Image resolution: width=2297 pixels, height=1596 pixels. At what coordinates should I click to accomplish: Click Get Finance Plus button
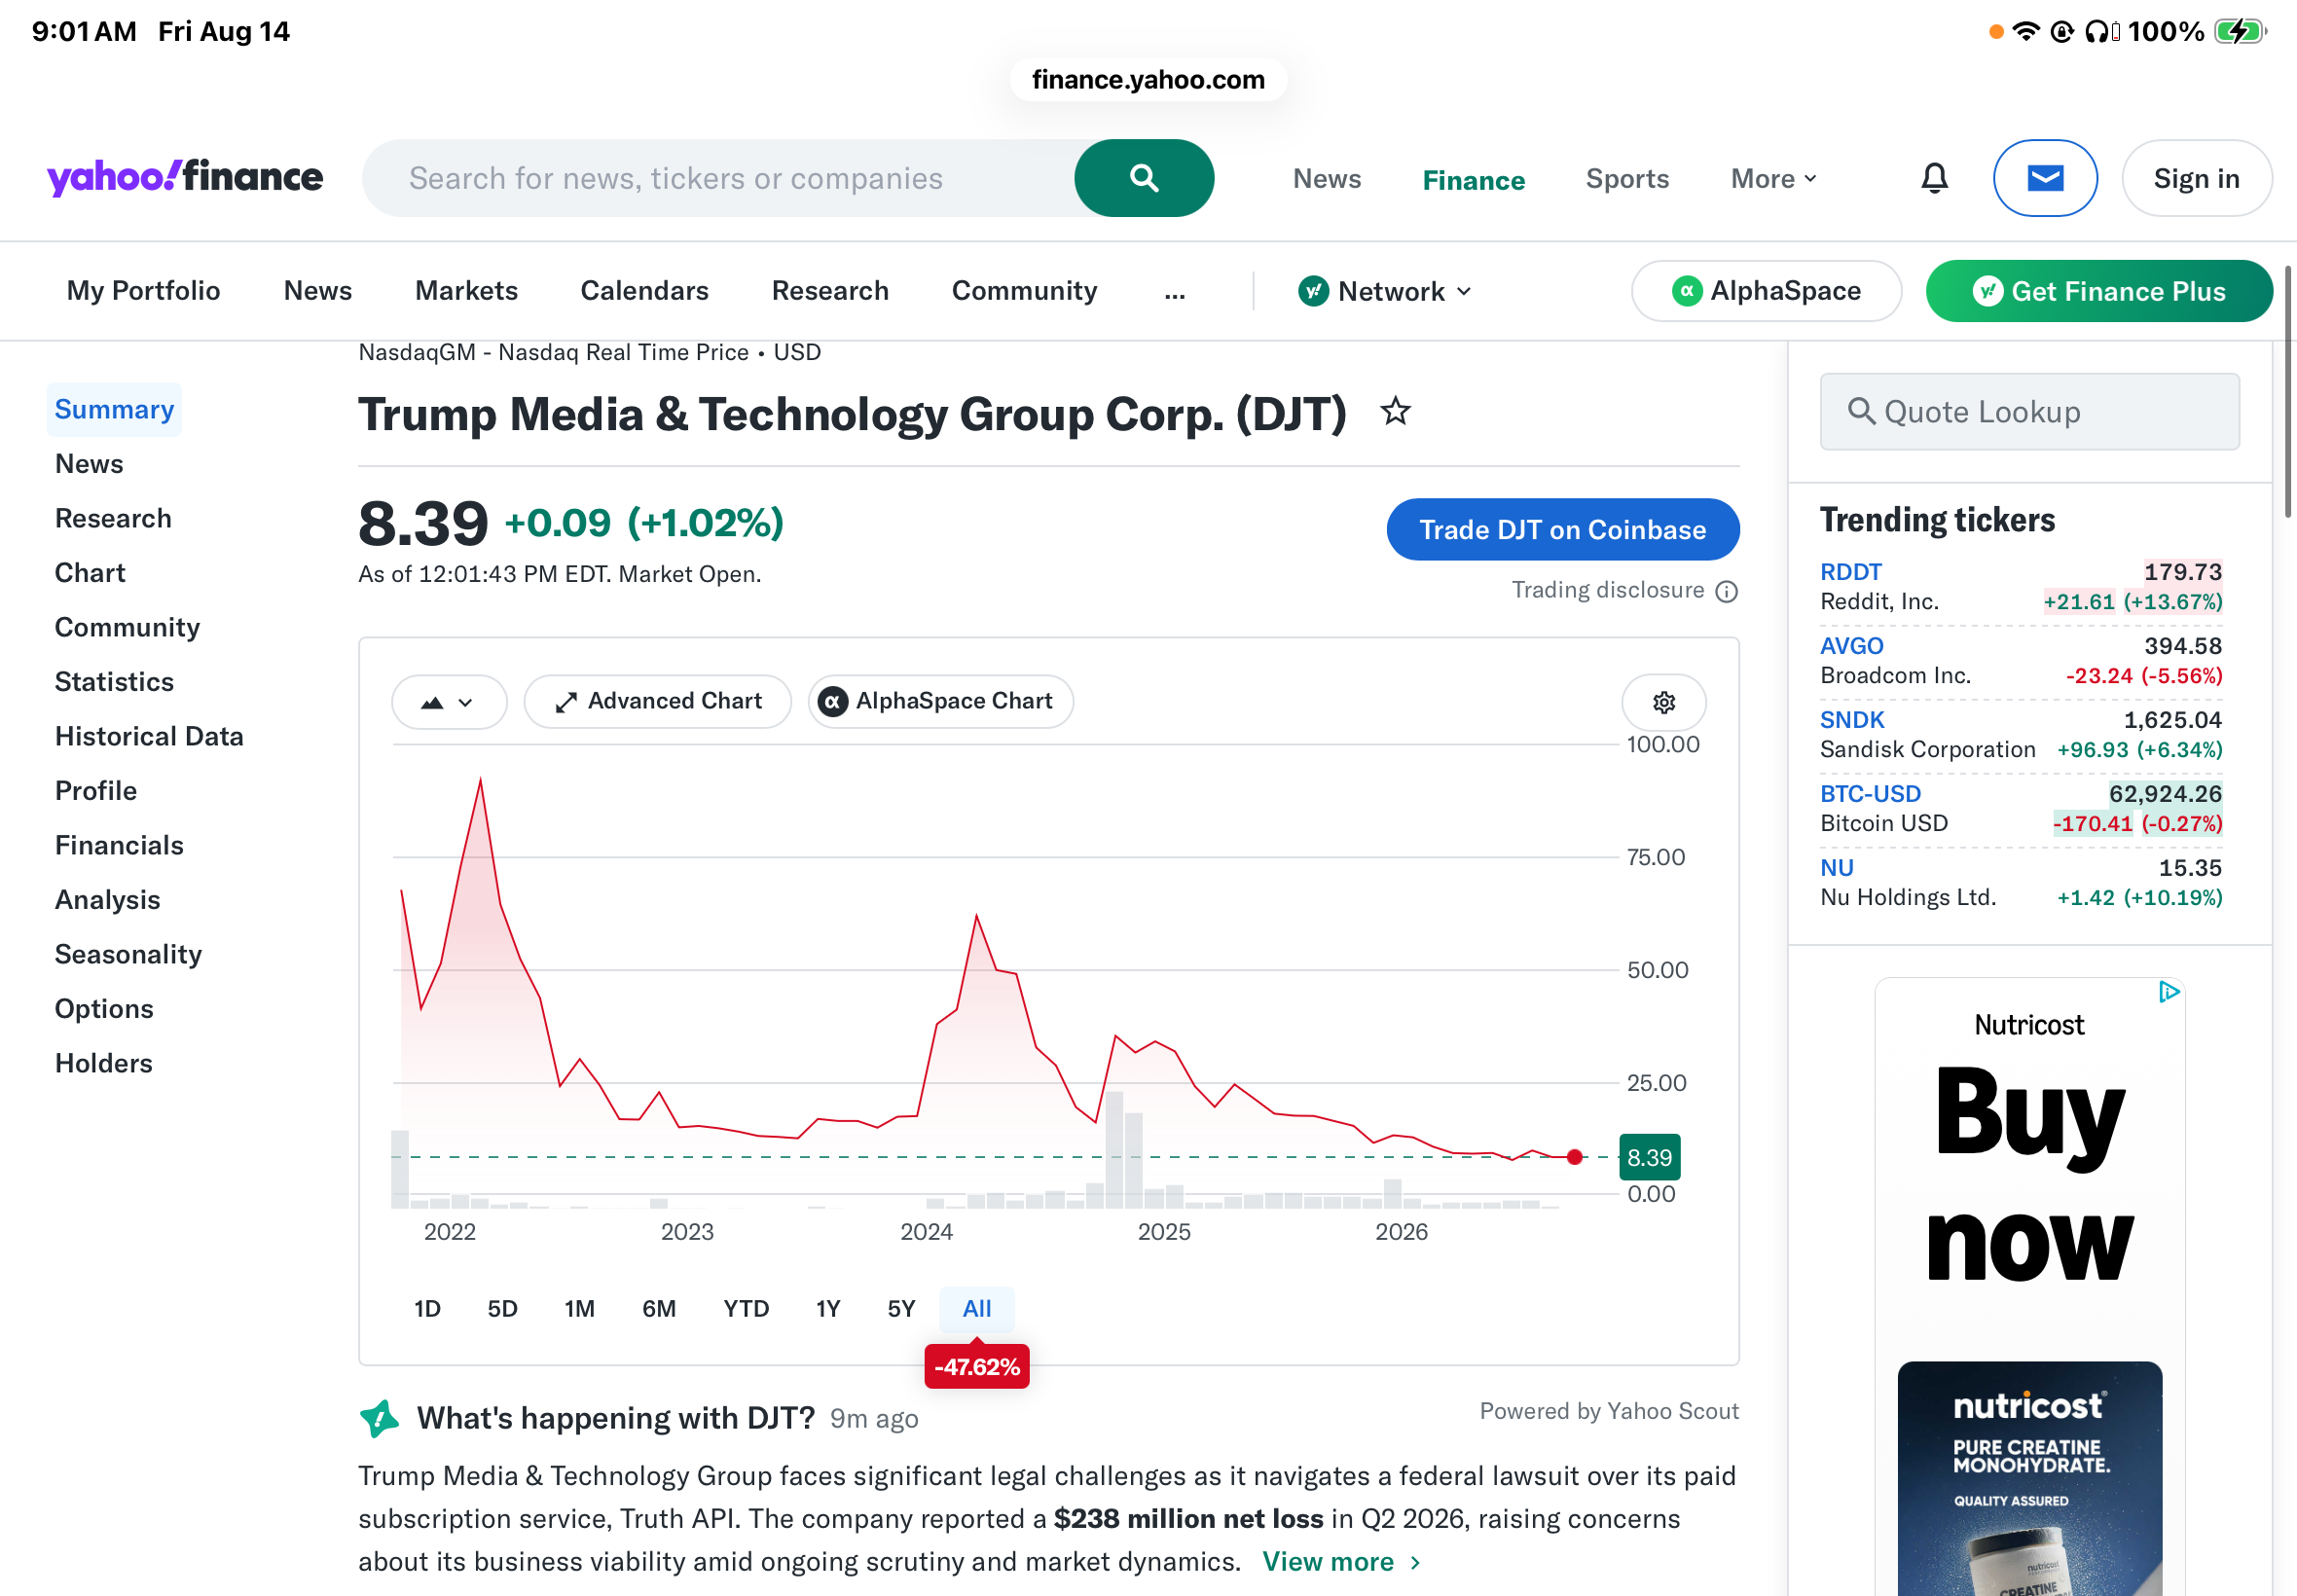2098,291
